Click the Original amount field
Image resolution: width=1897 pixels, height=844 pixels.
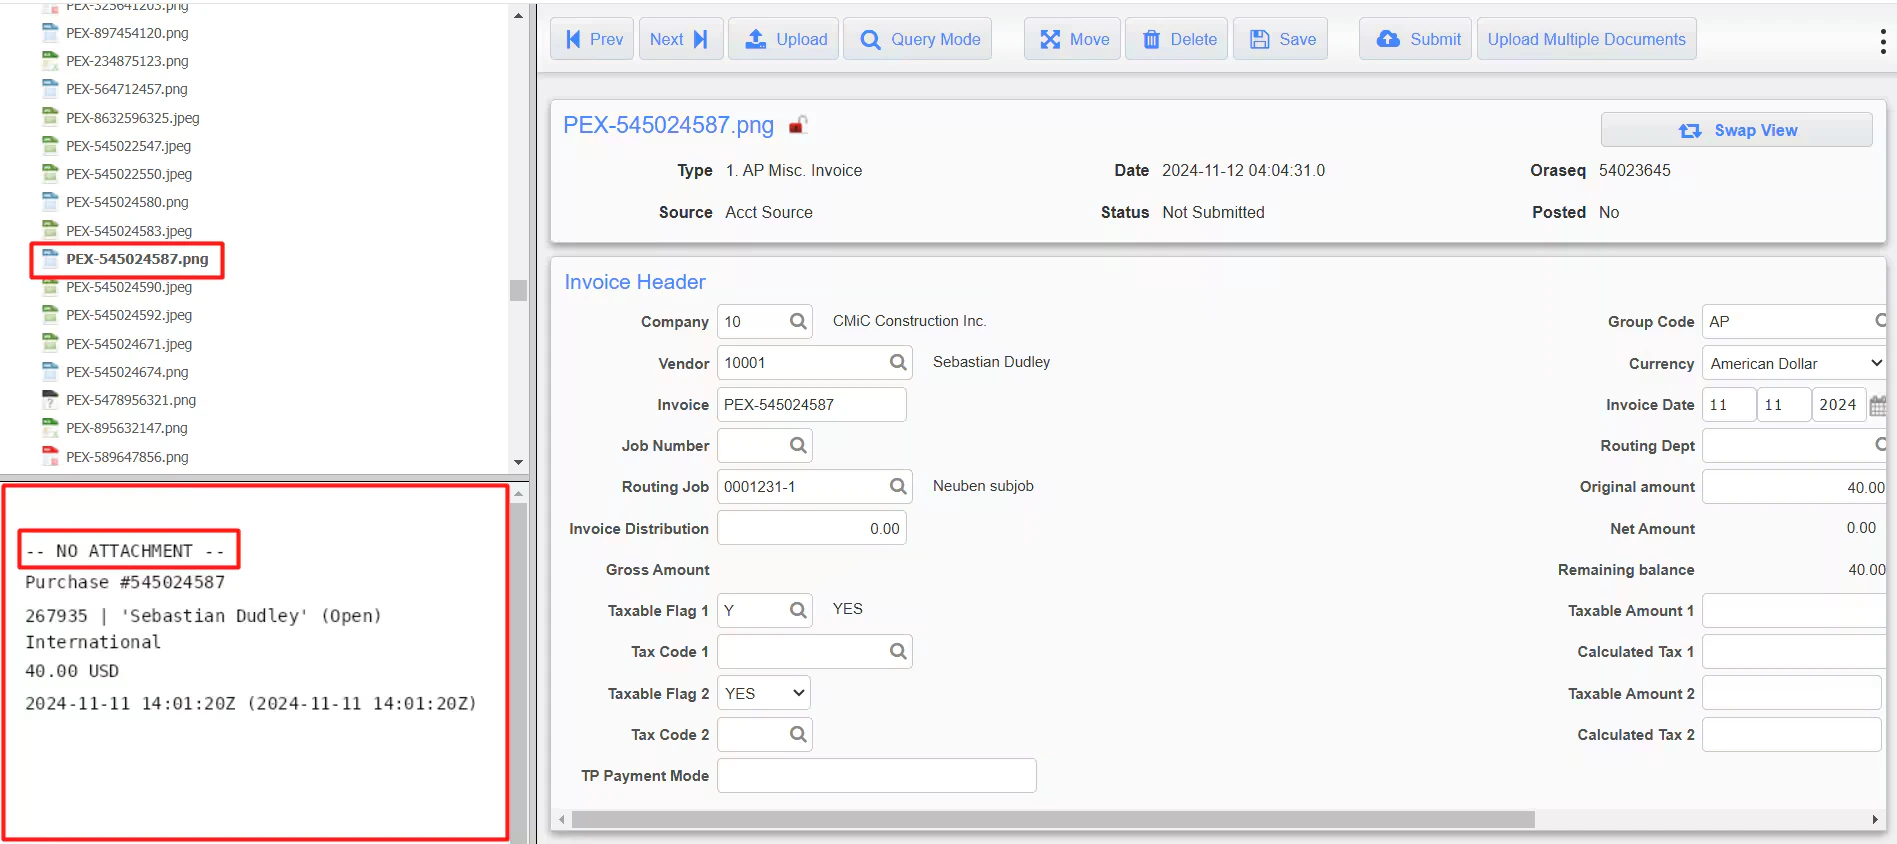[1795, 487]
